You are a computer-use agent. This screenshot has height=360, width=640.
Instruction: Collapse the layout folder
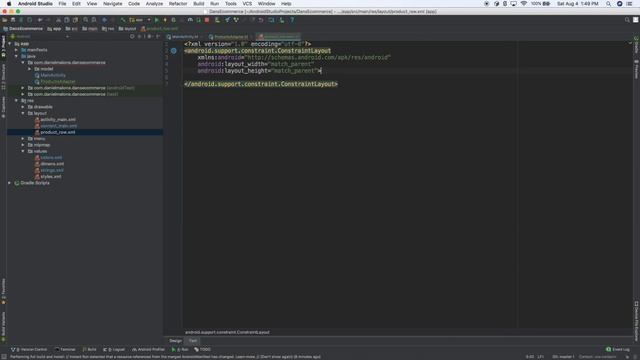23,113
